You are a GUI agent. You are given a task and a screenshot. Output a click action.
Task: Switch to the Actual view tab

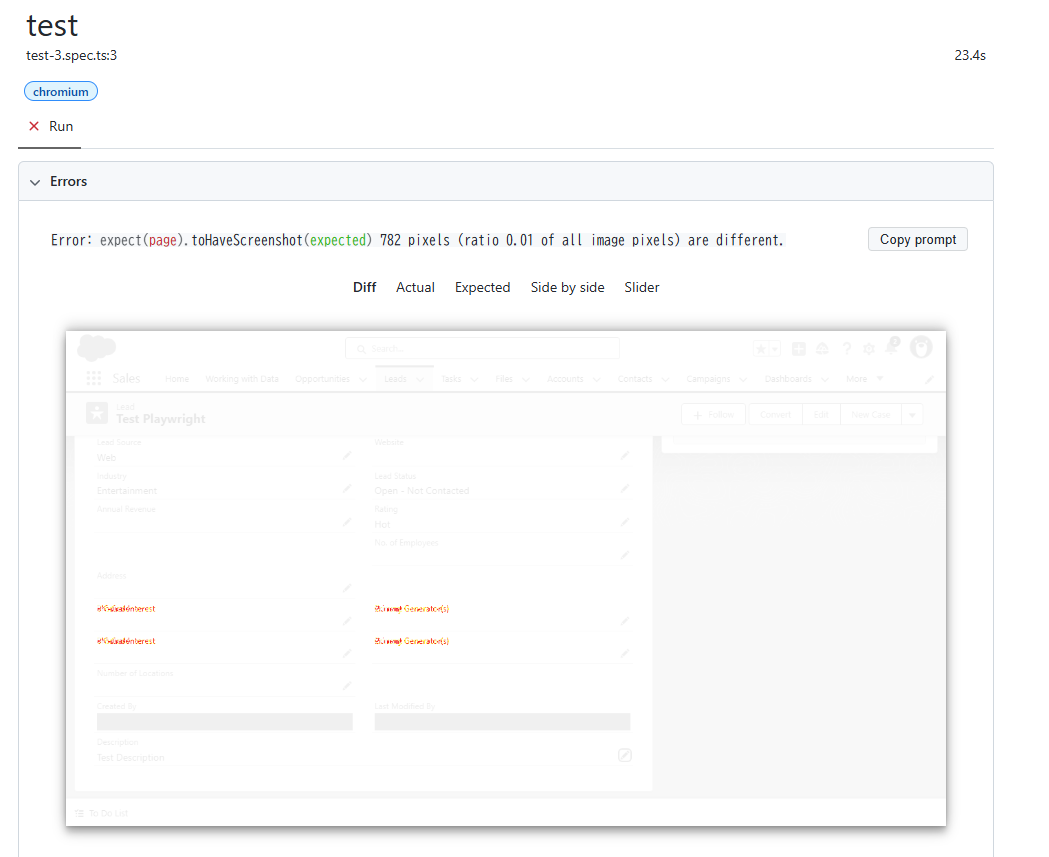pyautogui.click(x=415, y=287)
